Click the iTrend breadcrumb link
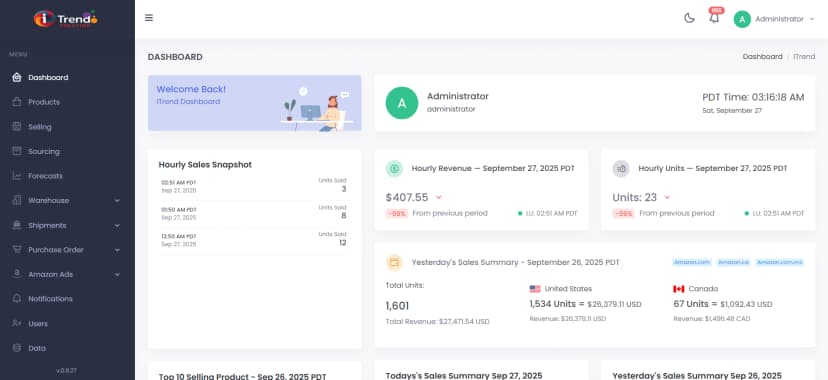 (x=804, y=56)
